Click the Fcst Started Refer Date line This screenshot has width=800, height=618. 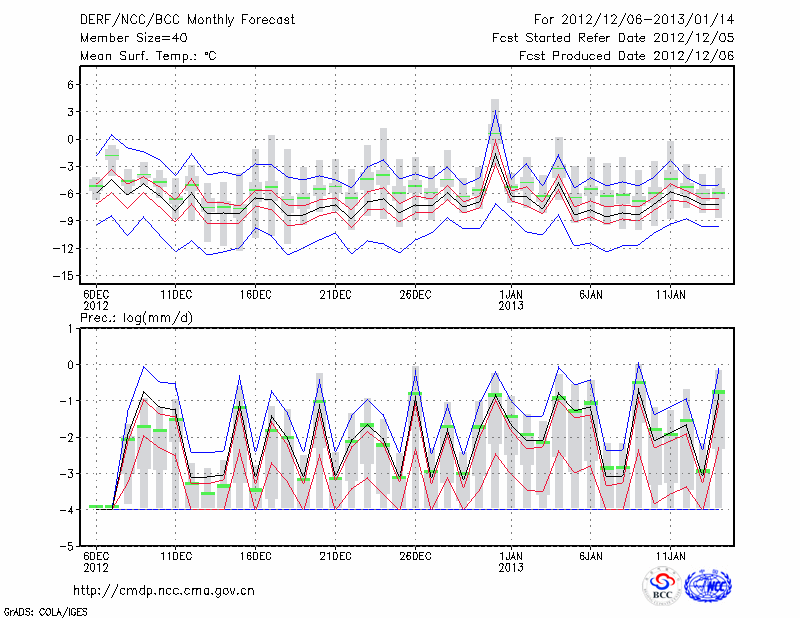click(613, 38)
